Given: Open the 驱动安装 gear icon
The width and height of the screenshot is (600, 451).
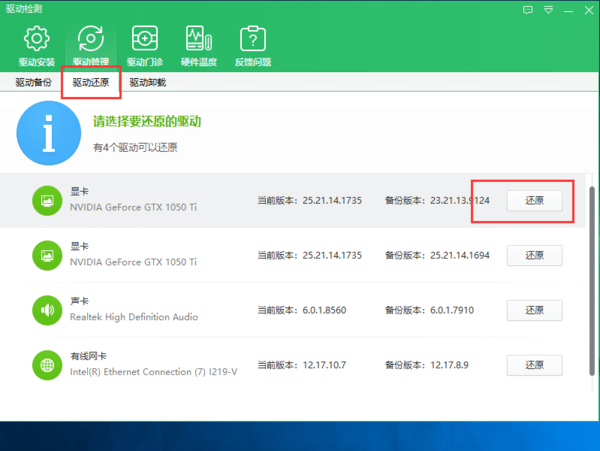Looking at the screenshot, I should [x=36, y=40].
